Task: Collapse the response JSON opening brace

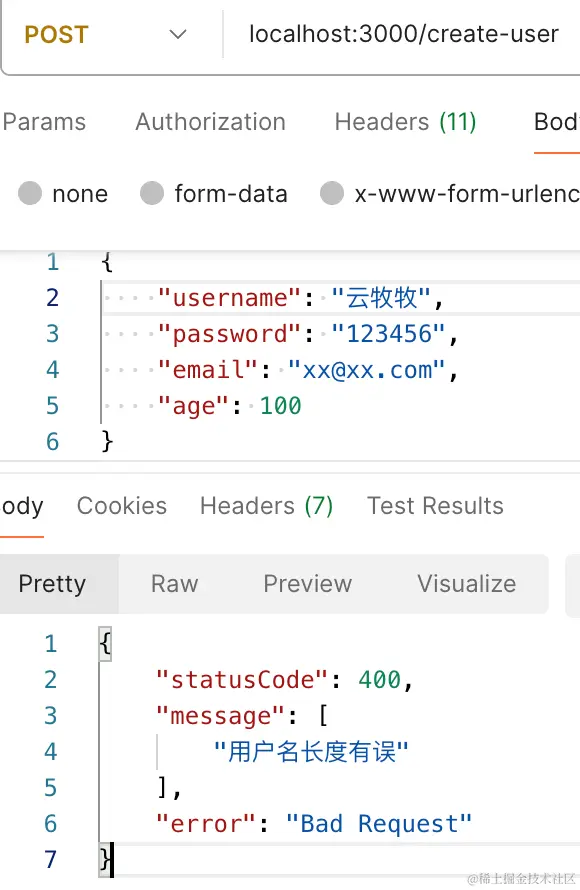Action: point(105,644)
